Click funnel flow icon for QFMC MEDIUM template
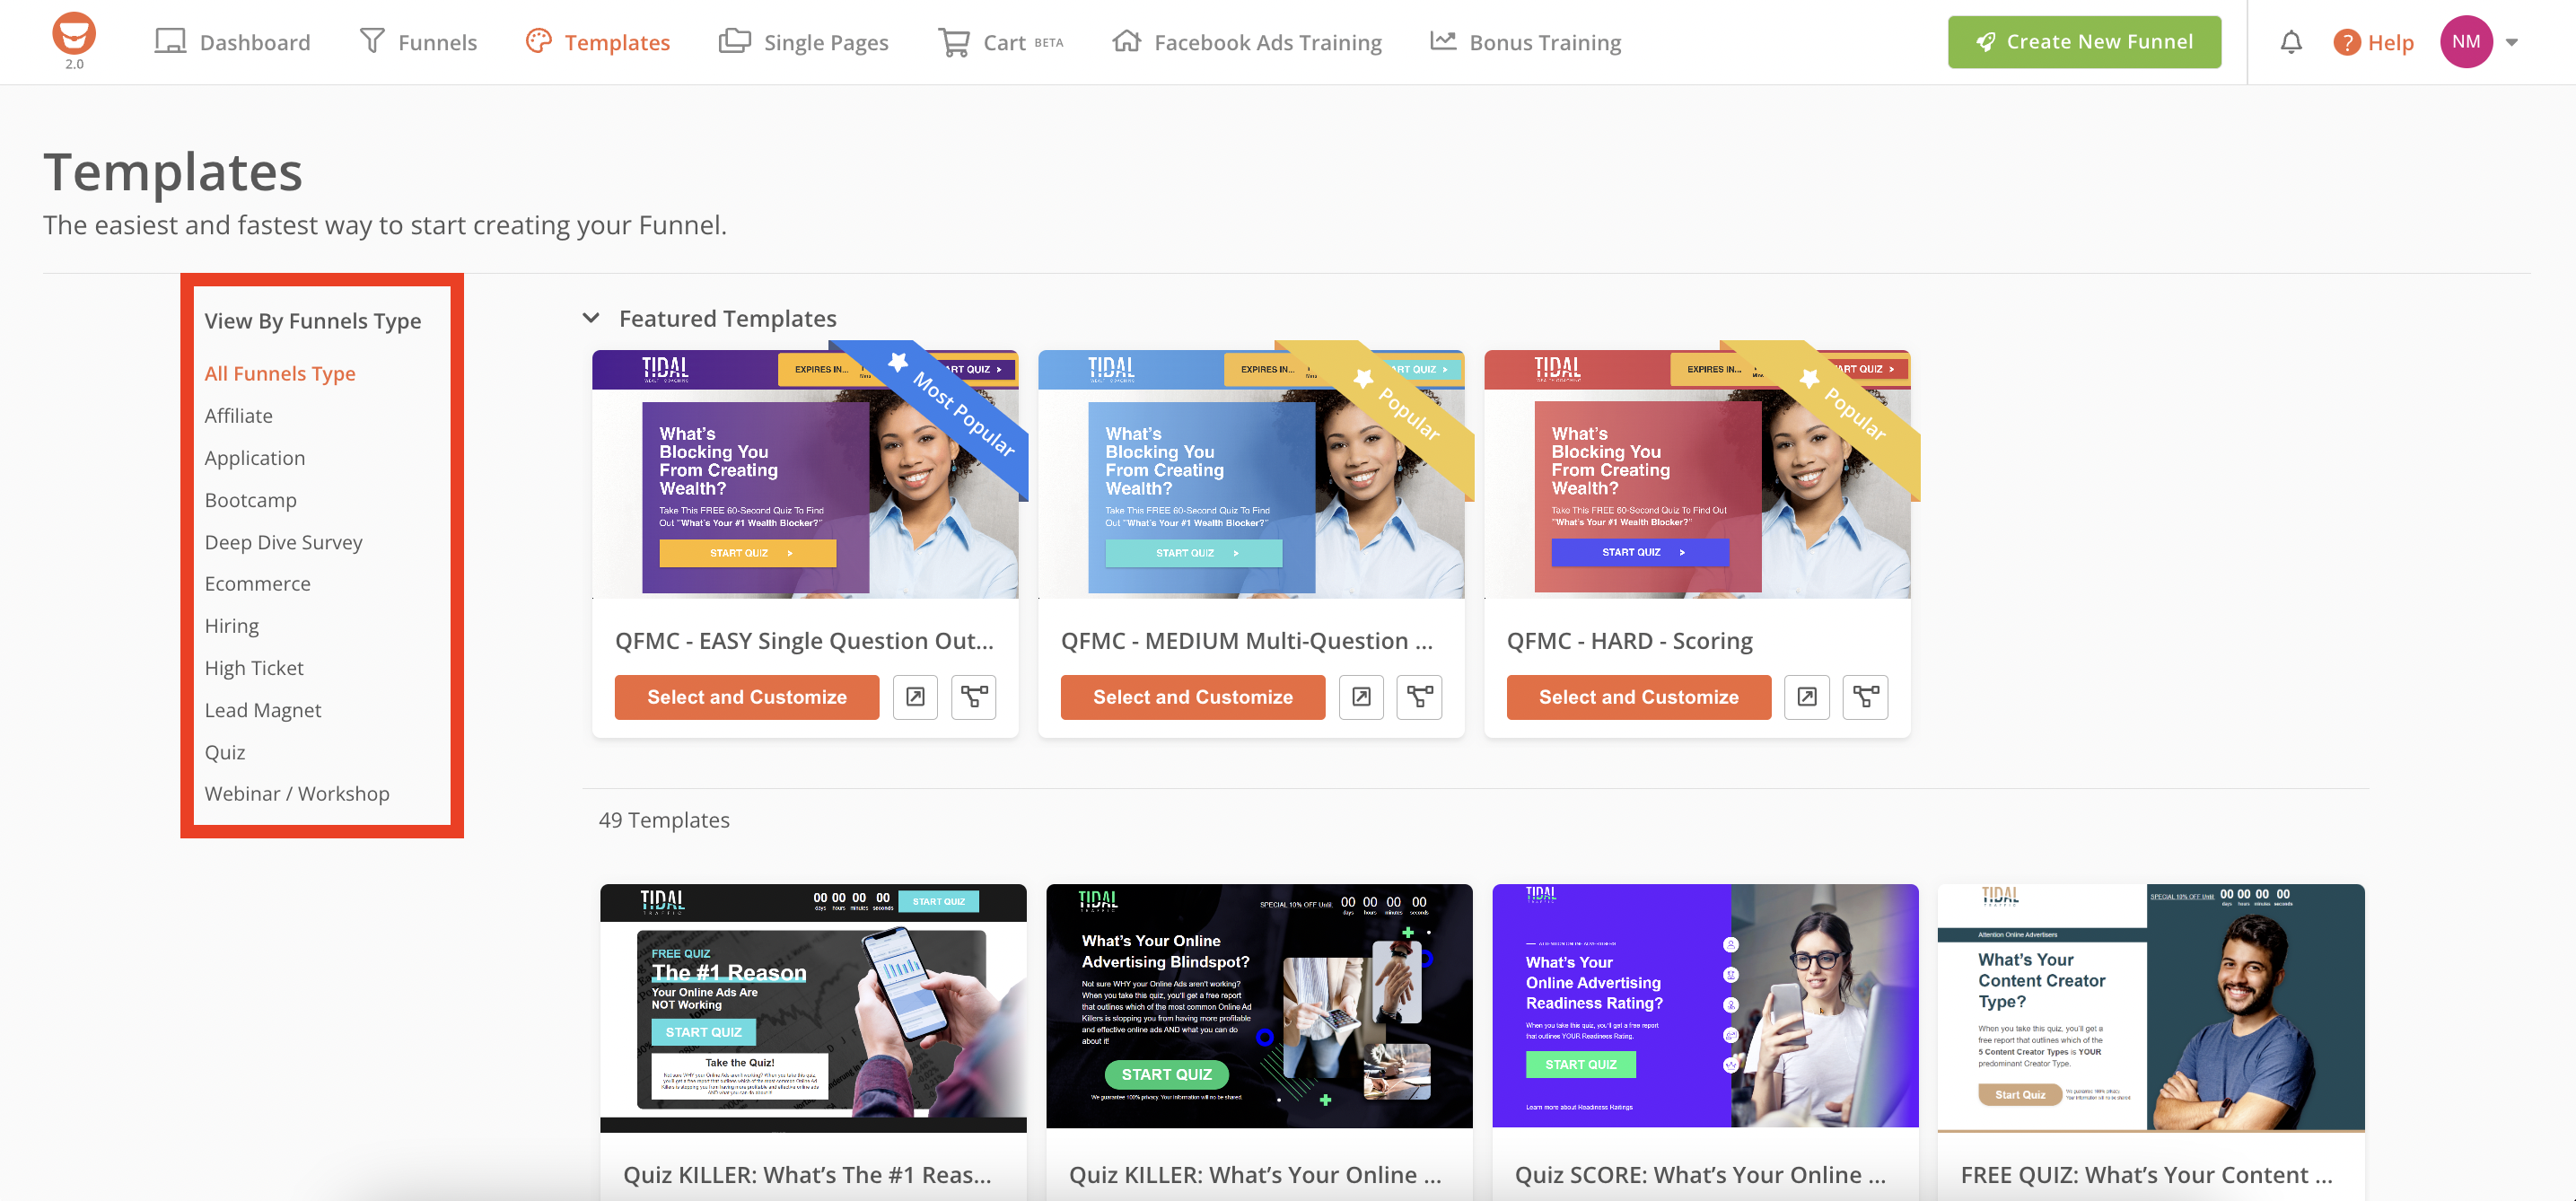 tap(1419, 697)
